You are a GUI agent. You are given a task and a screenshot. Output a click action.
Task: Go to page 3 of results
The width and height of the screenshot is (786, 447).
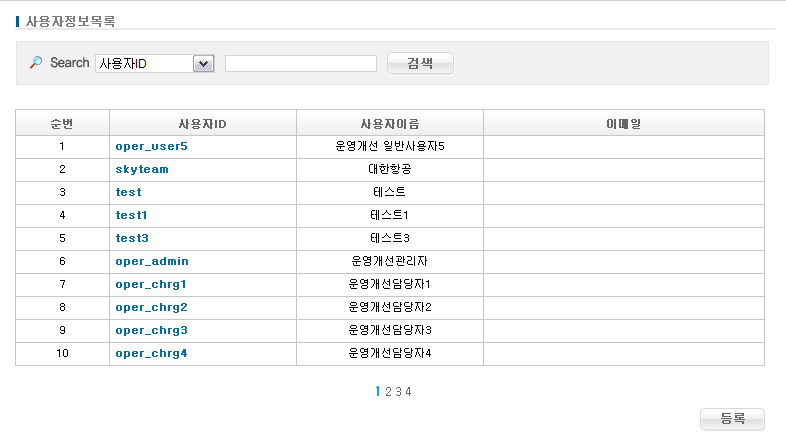coord(398,392)
